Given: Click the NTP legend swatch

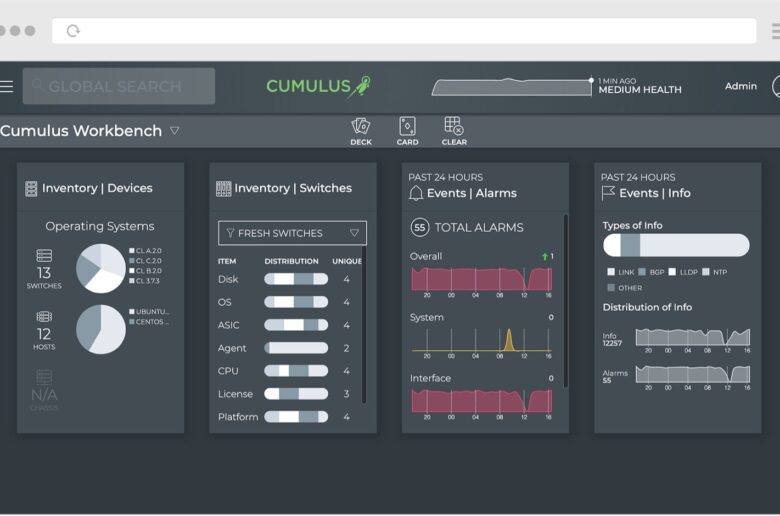Looking at the screenshot, I should (705, 272).
